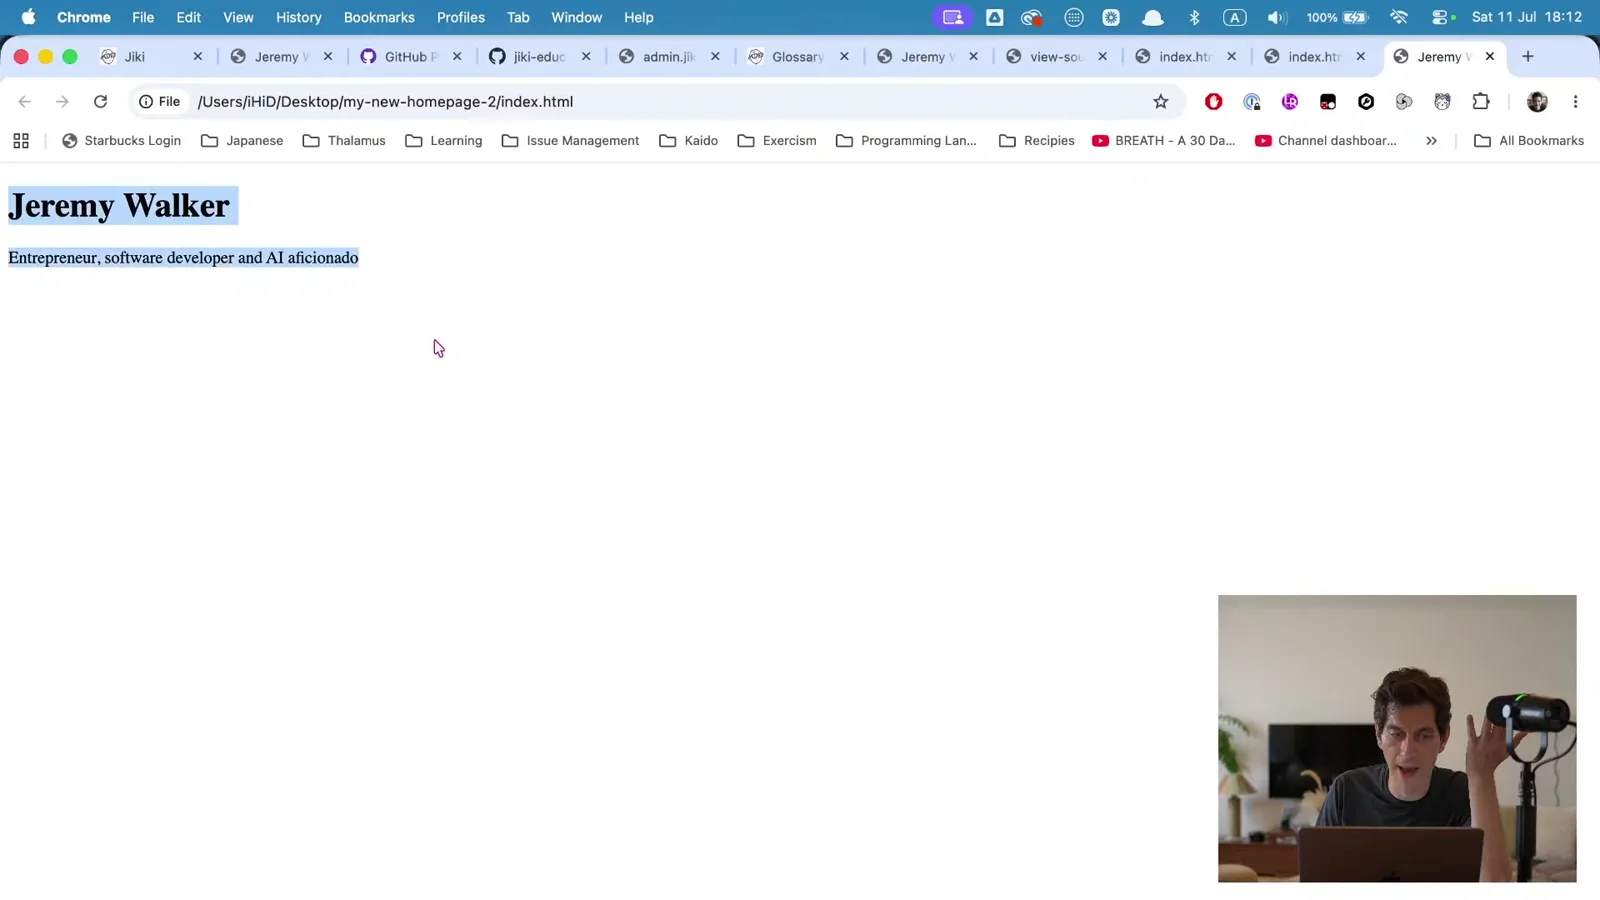Show the date and time panel

[x=1527, y=17]
